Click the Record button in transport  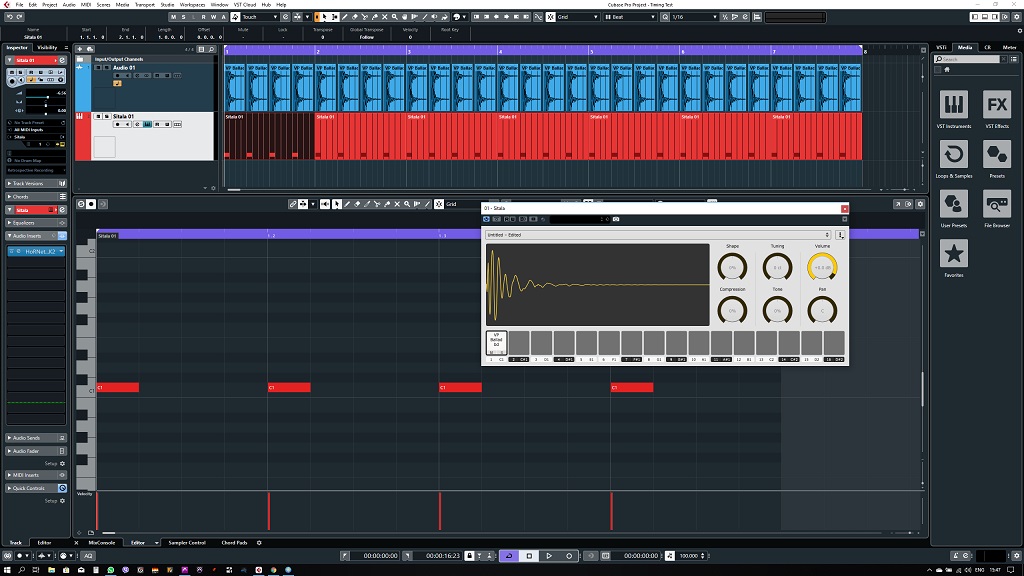point(569,556)
